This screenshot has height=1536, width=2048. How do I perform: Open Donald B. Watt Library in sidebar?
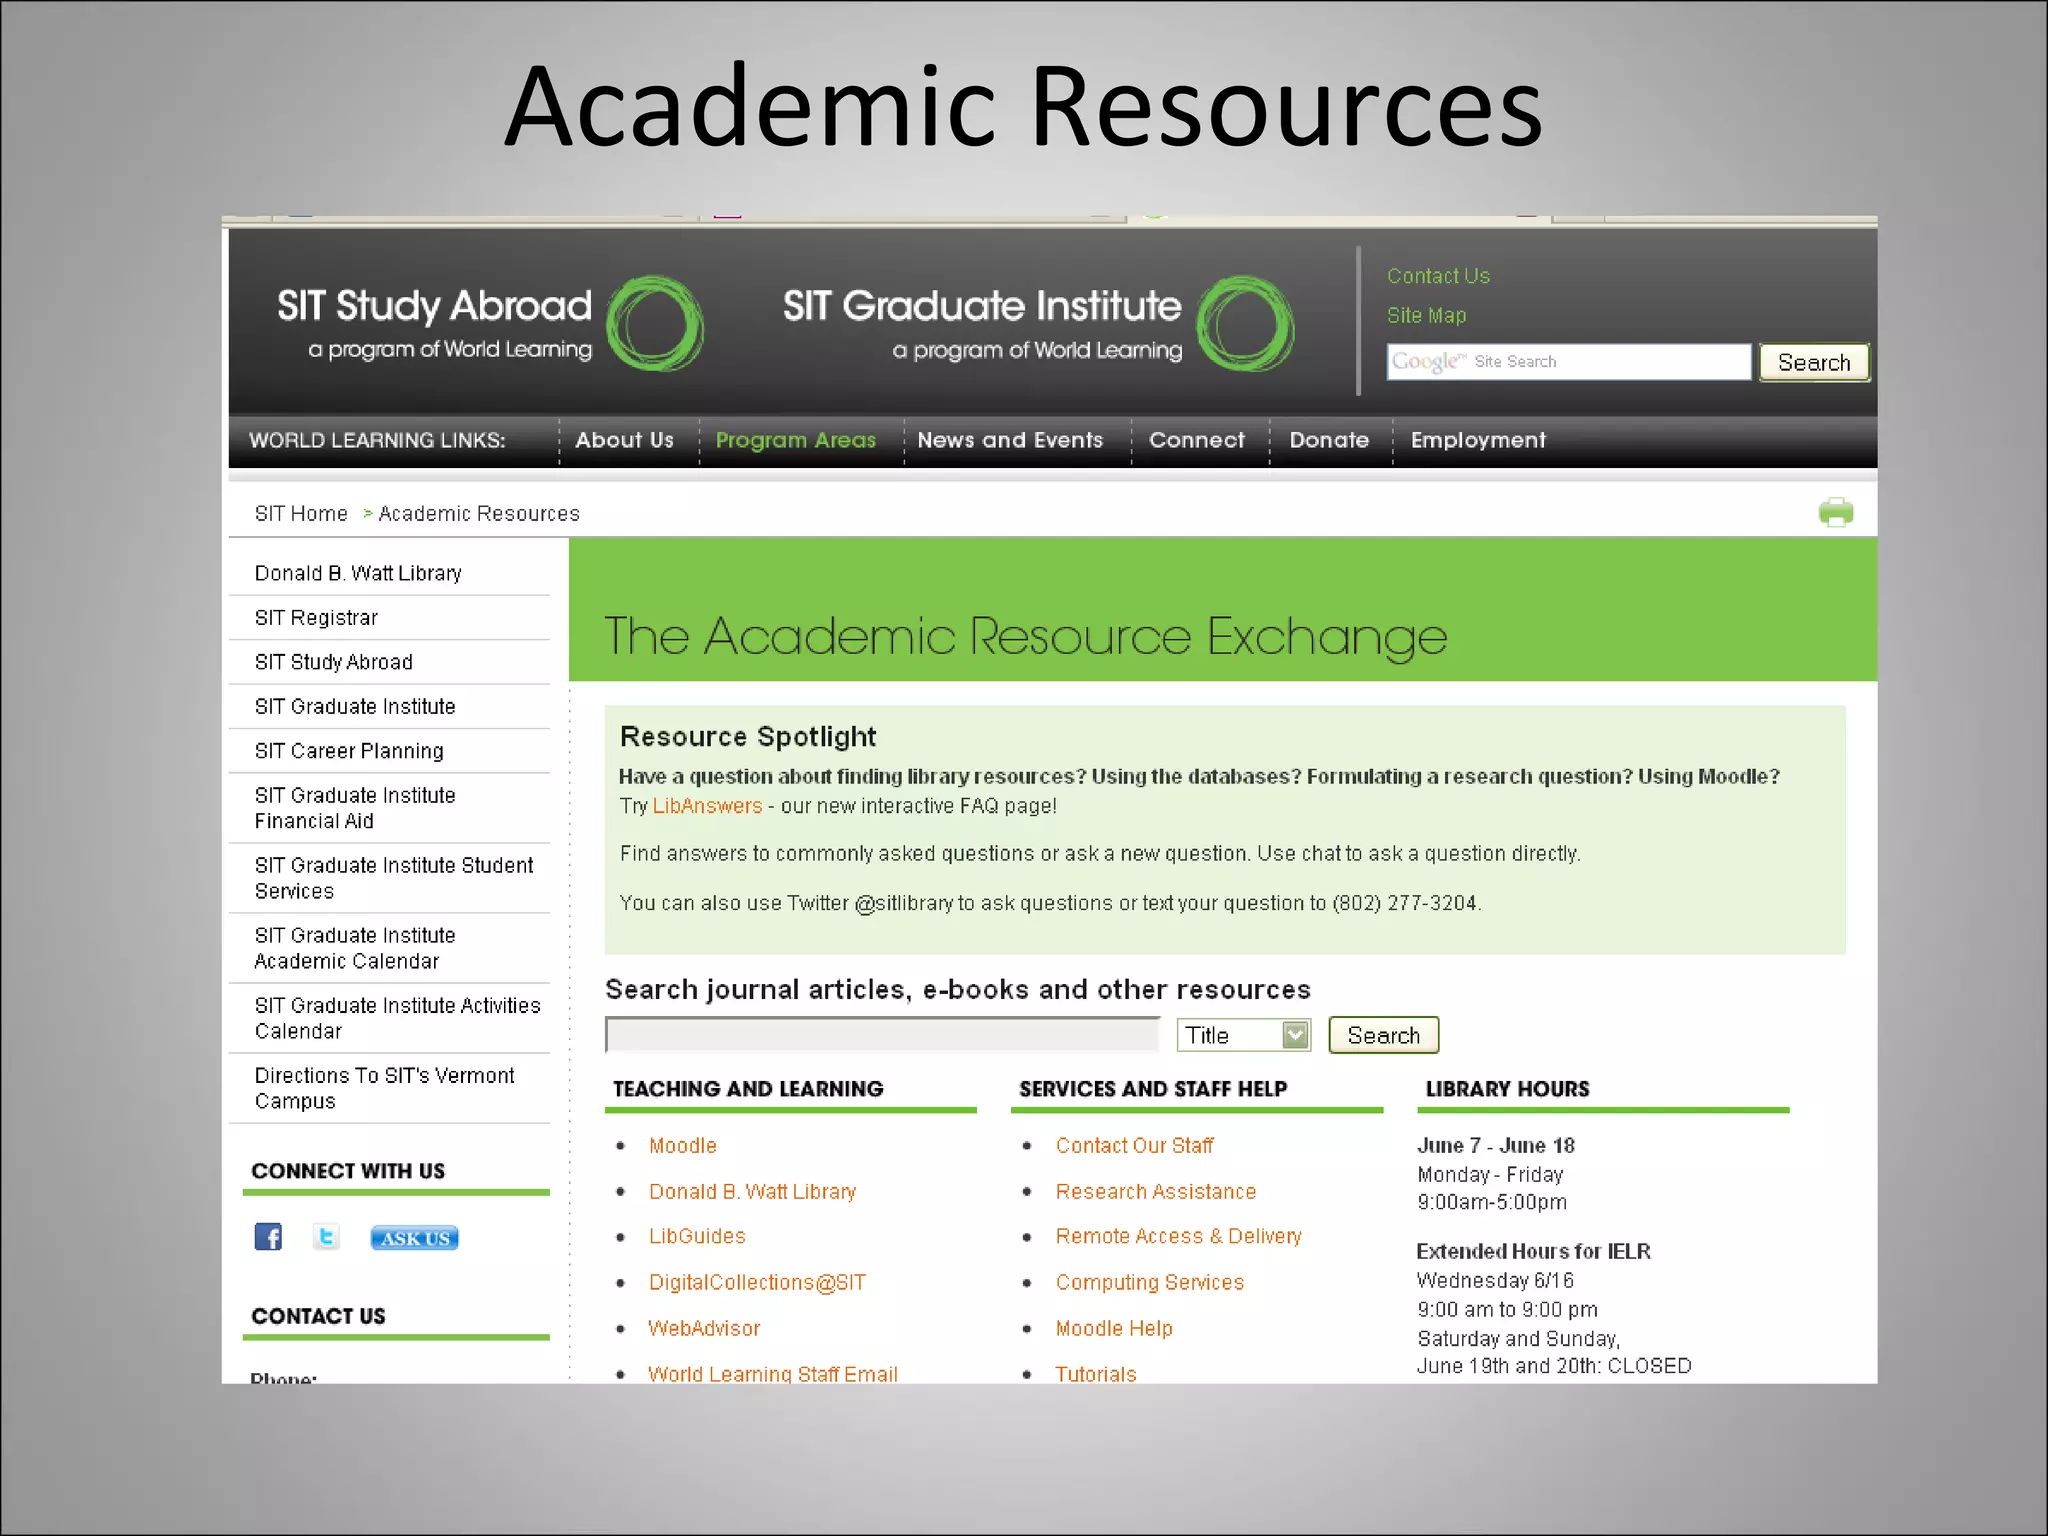pos(358,573)
